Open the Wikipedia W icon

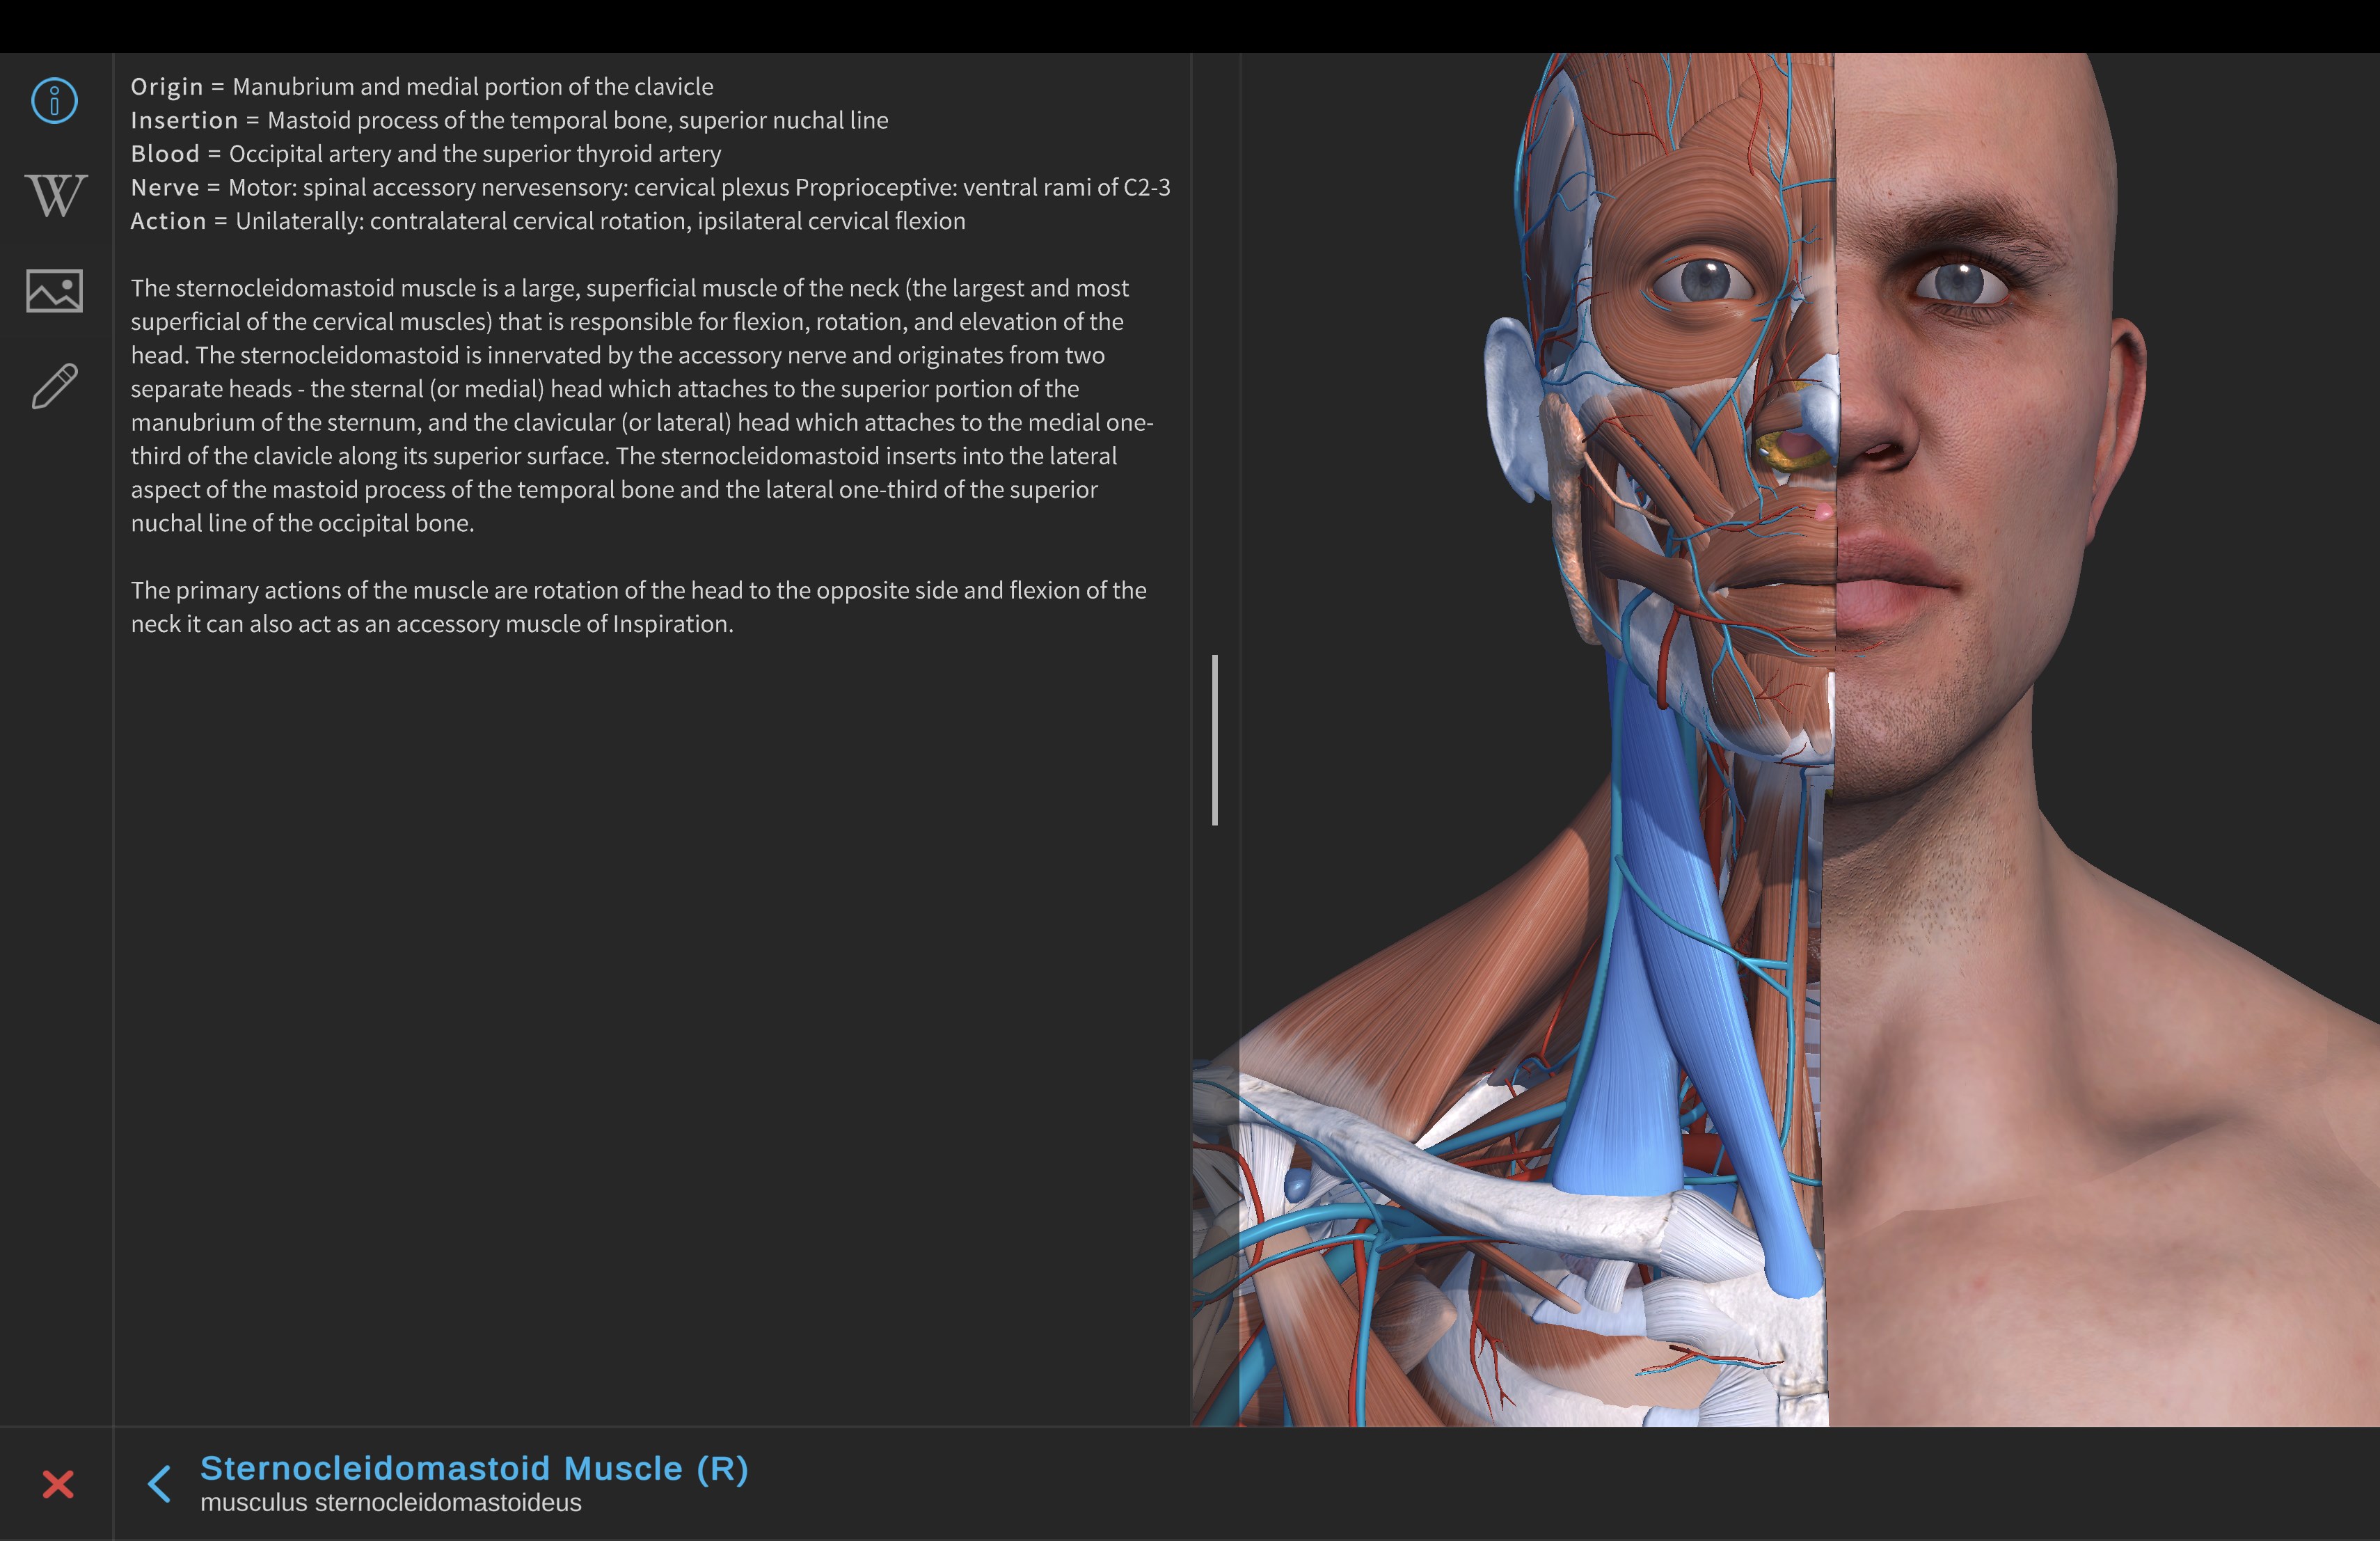pyautogui.click(x=55, y=195)
